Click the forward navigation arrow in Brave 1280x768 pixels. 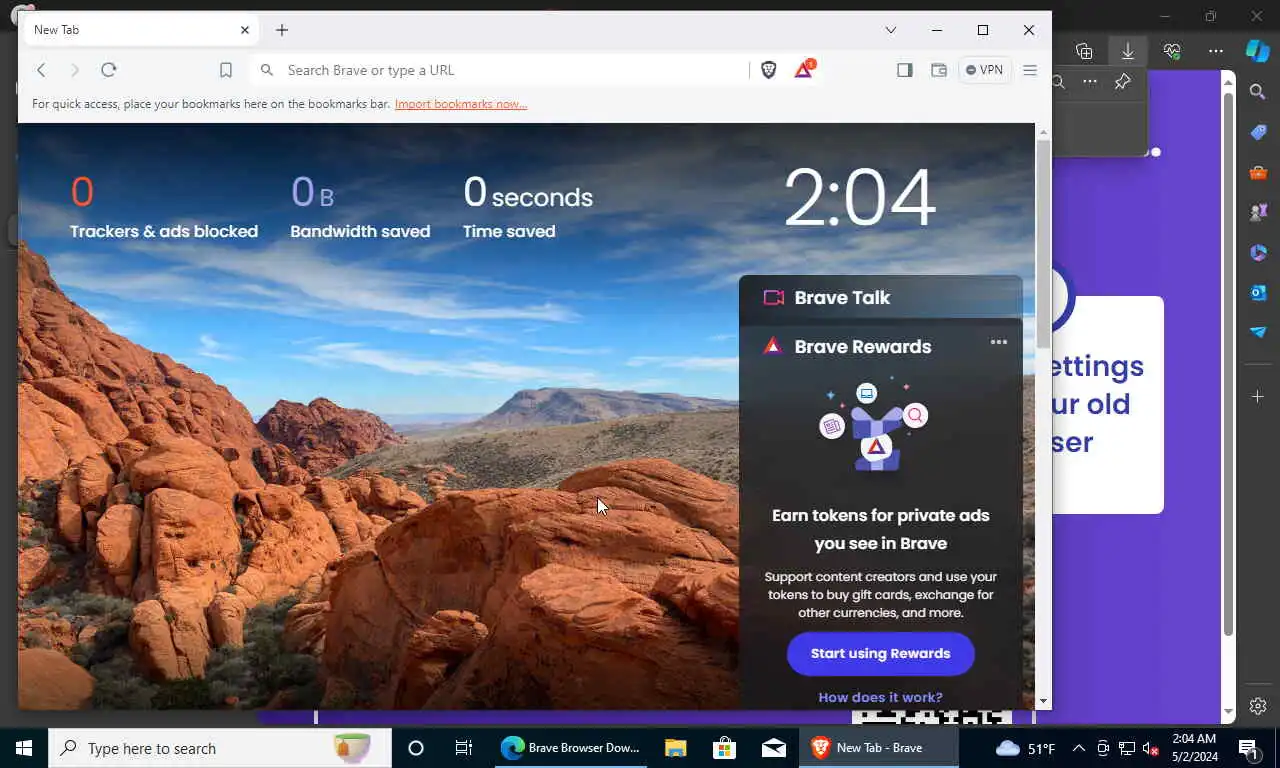74,70
